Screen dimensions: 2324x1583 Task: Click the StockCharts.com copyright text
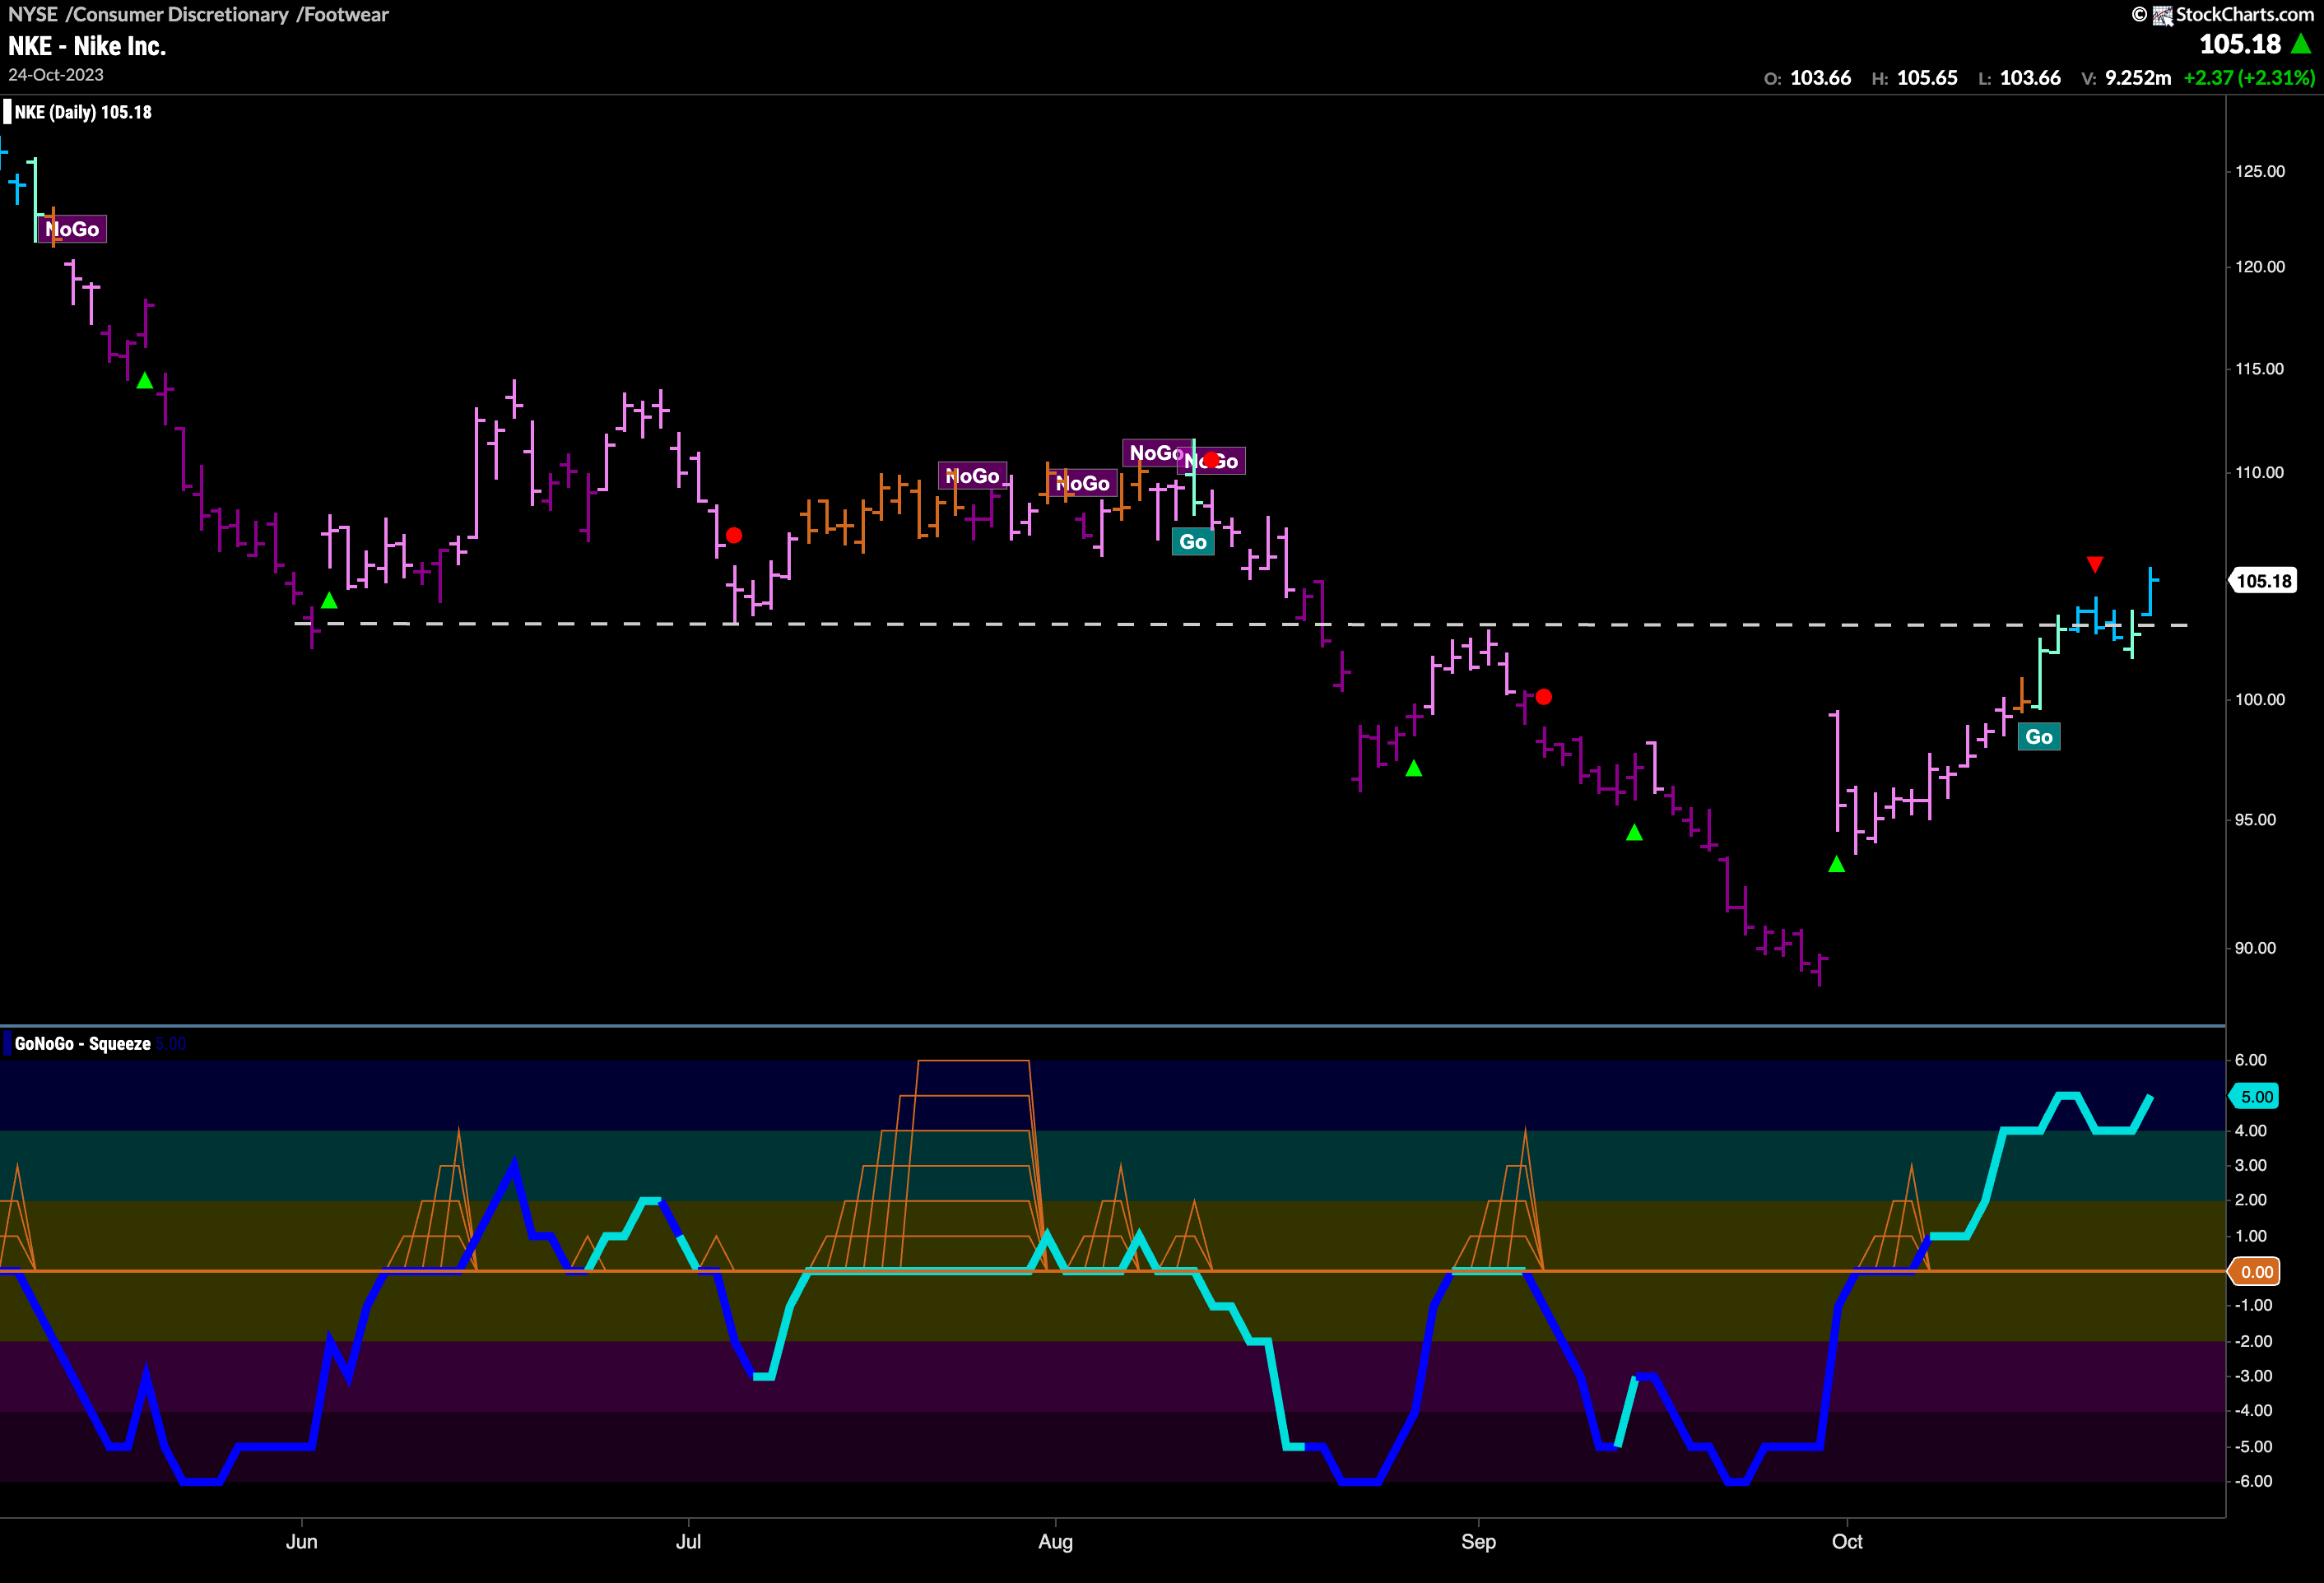(2245, 14)
